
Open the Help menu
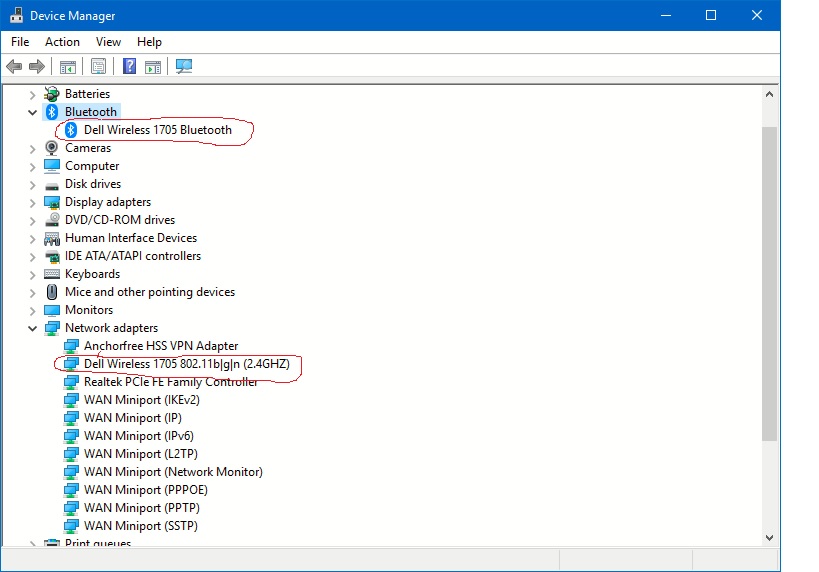click(149, 42)
